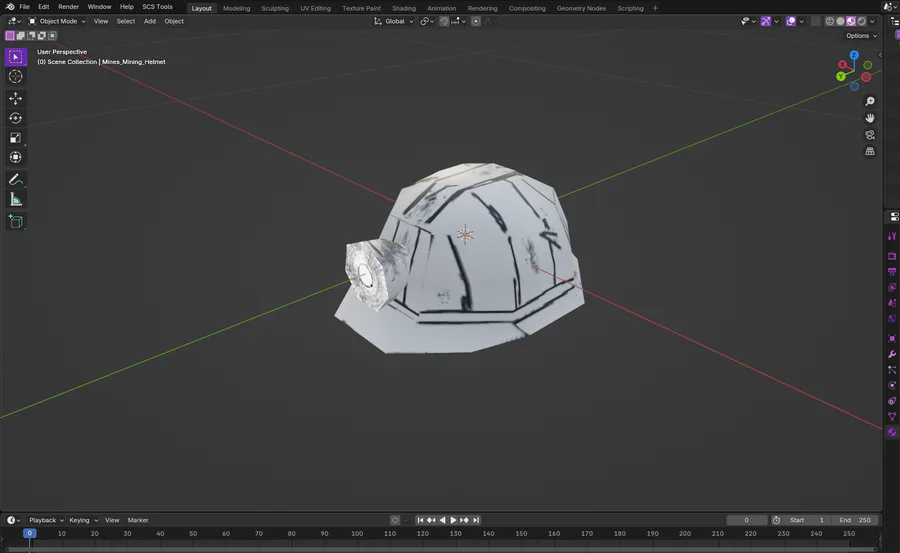
Task: Open the Marker menu in timeline
Action: point(138,520)
